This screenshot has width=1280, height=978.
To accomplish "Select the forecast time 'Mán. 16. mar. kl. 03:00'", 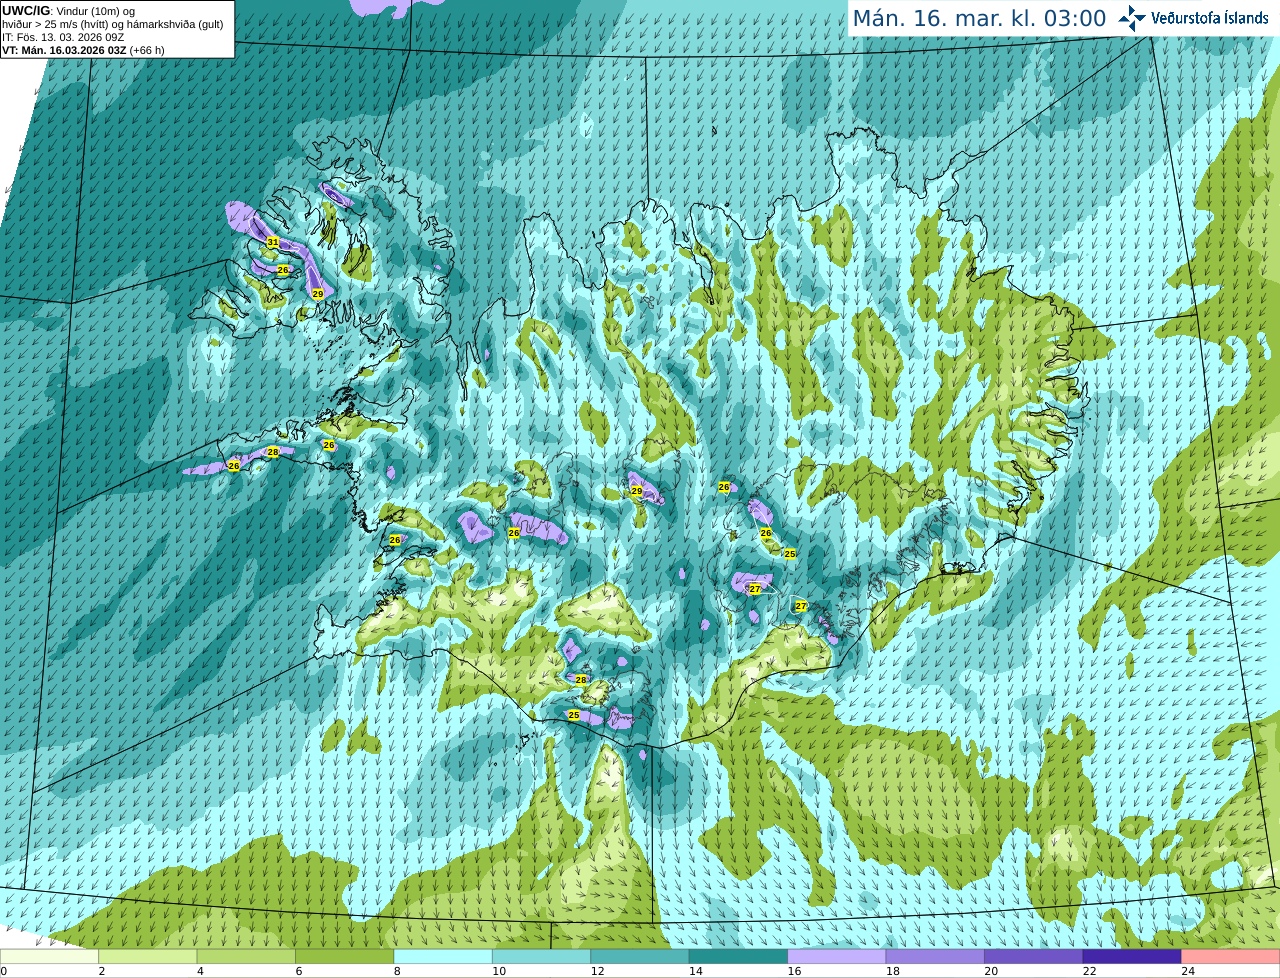I will [x=979, y=18].
